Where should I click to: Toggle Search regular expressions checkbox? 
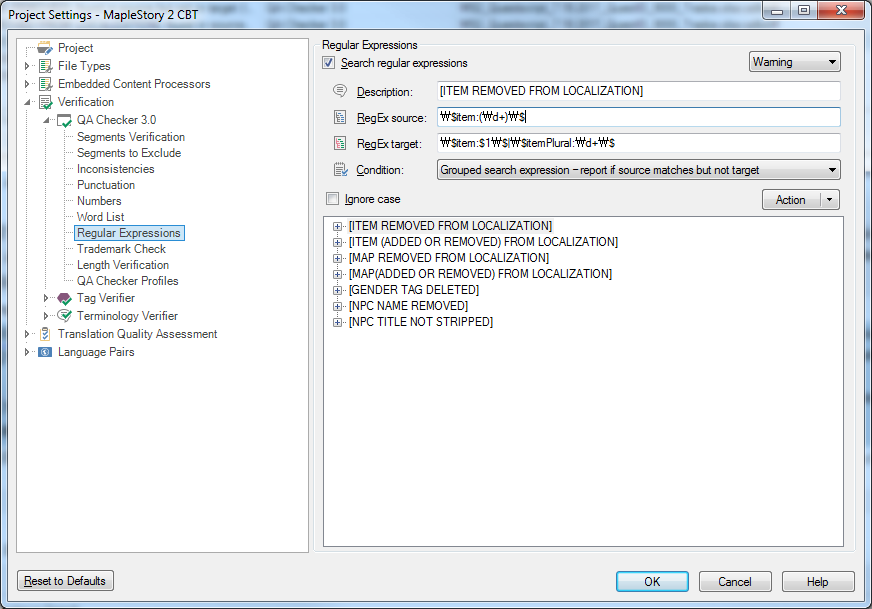[x=329, y=63]
